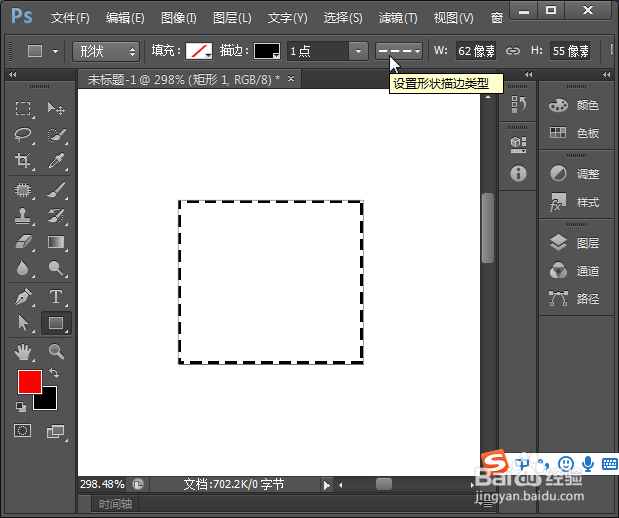Open the 文字(Y) menu
619x518 pixels.
[287, 18]
